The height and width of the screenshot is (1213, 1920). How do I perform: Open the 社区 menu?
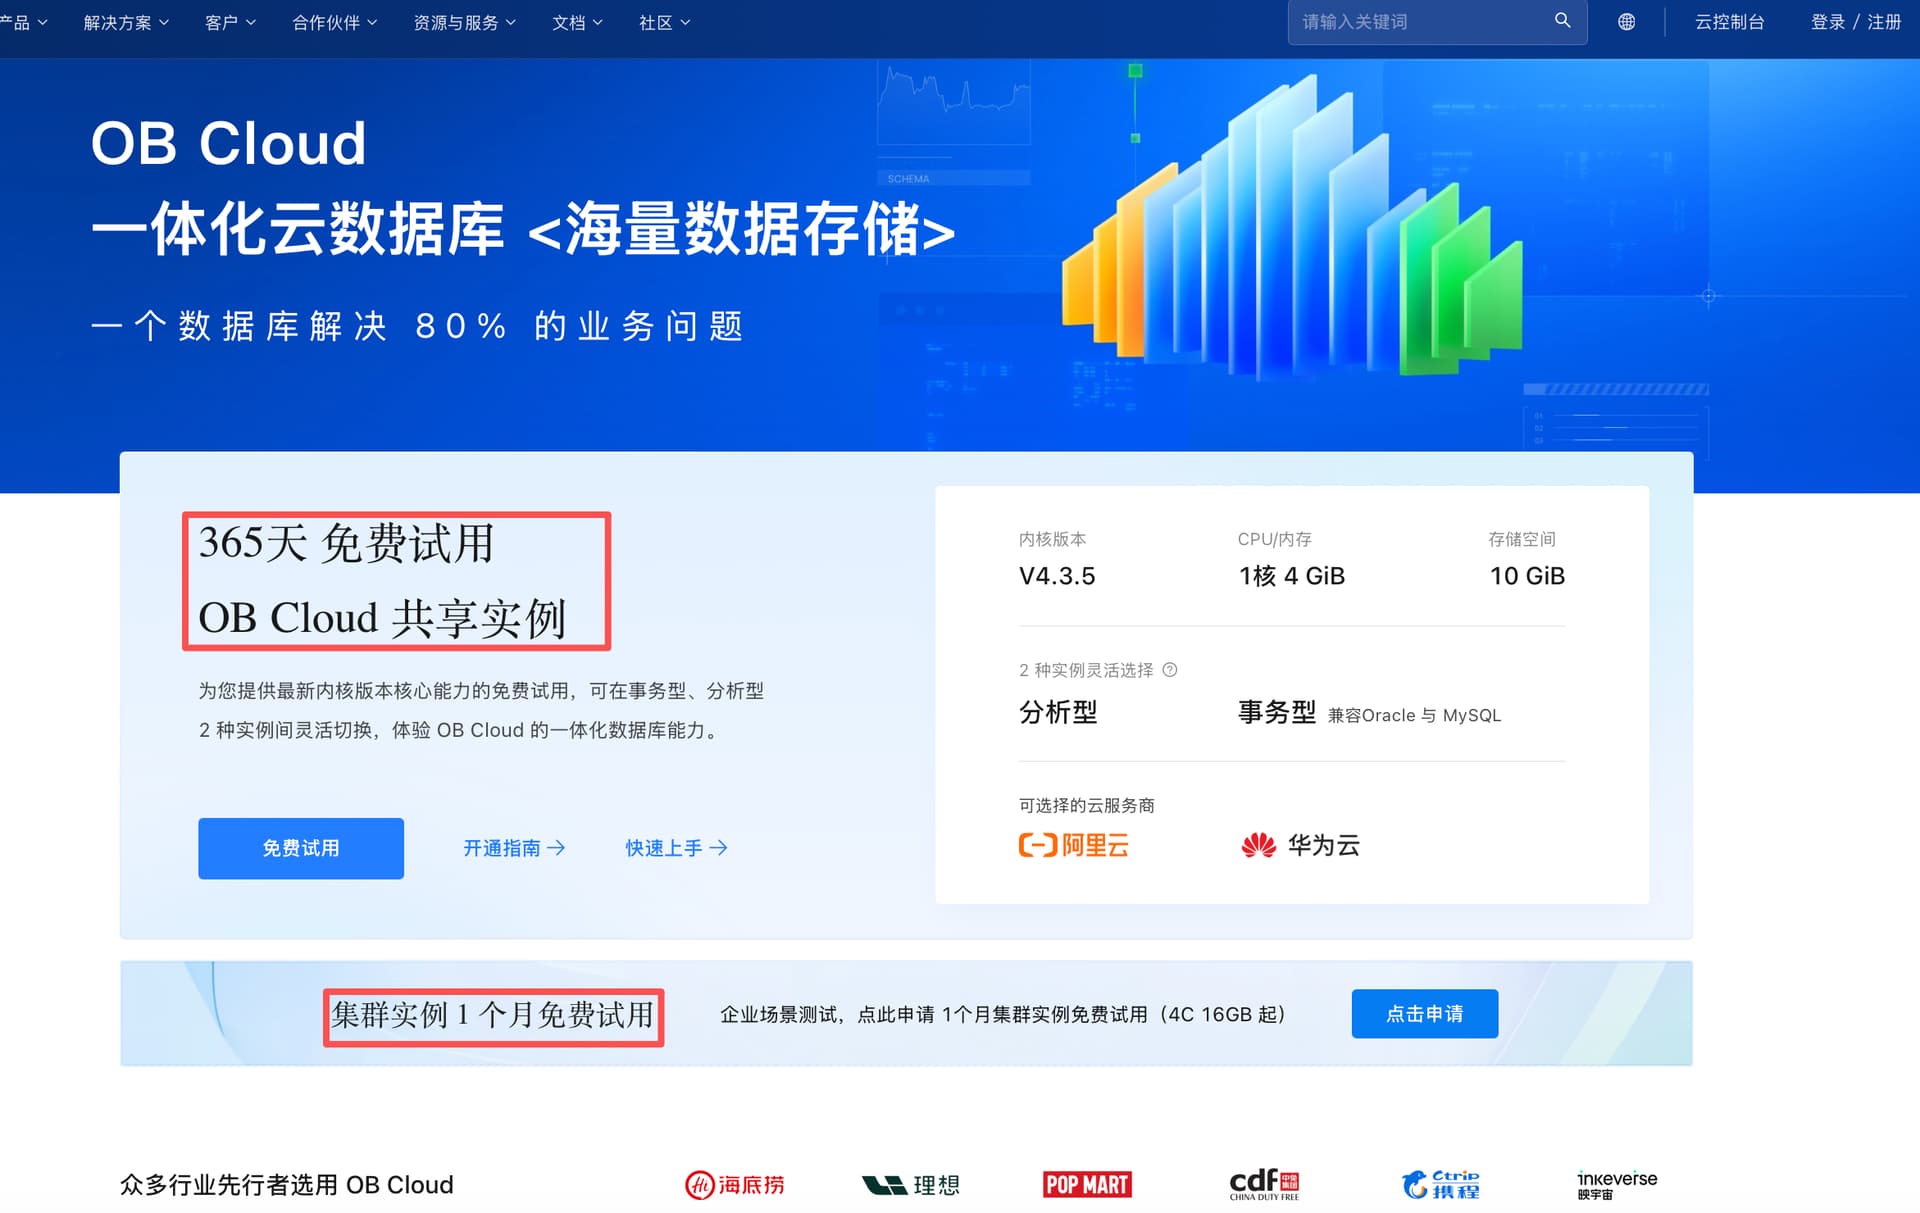[664, 22]
